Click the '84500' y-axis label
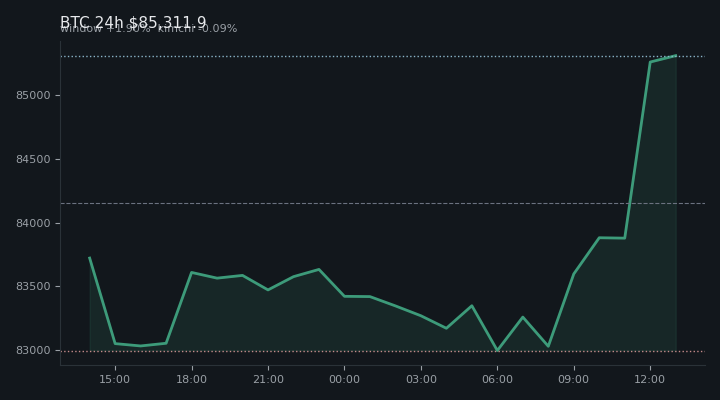720x400 pixels. point(33,159)
